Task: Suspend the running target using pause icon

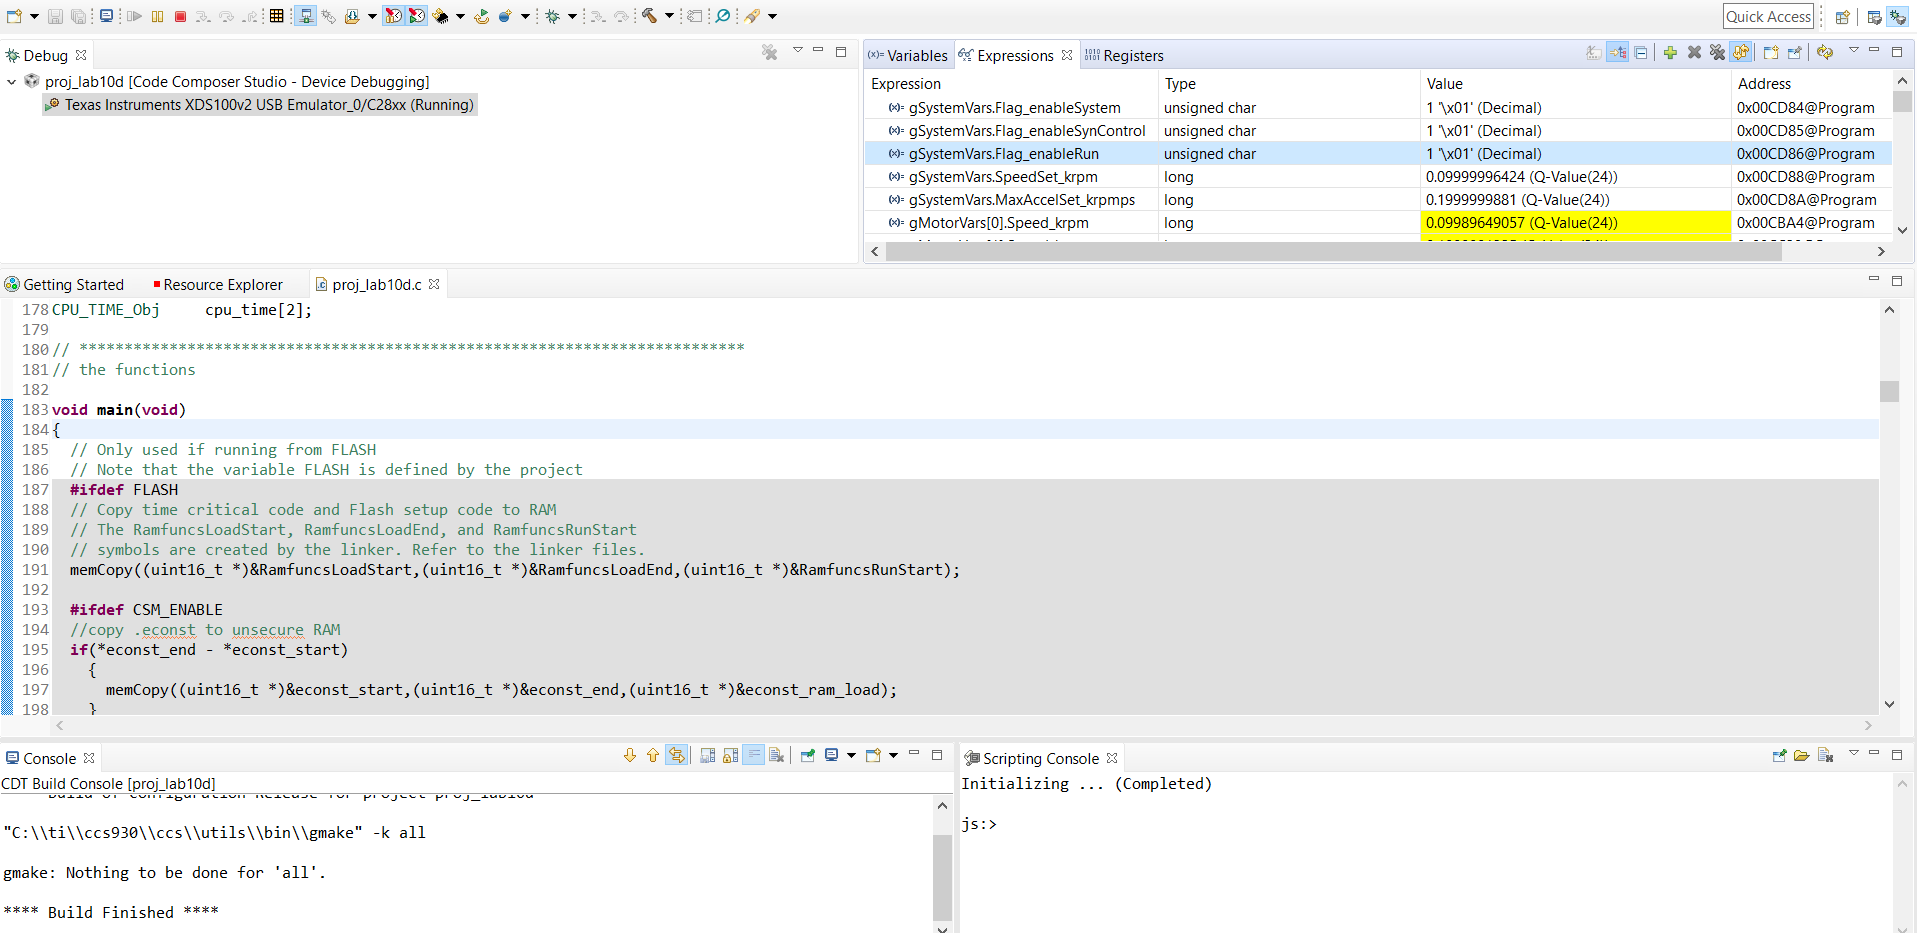Action: click(x=158, y=16)
